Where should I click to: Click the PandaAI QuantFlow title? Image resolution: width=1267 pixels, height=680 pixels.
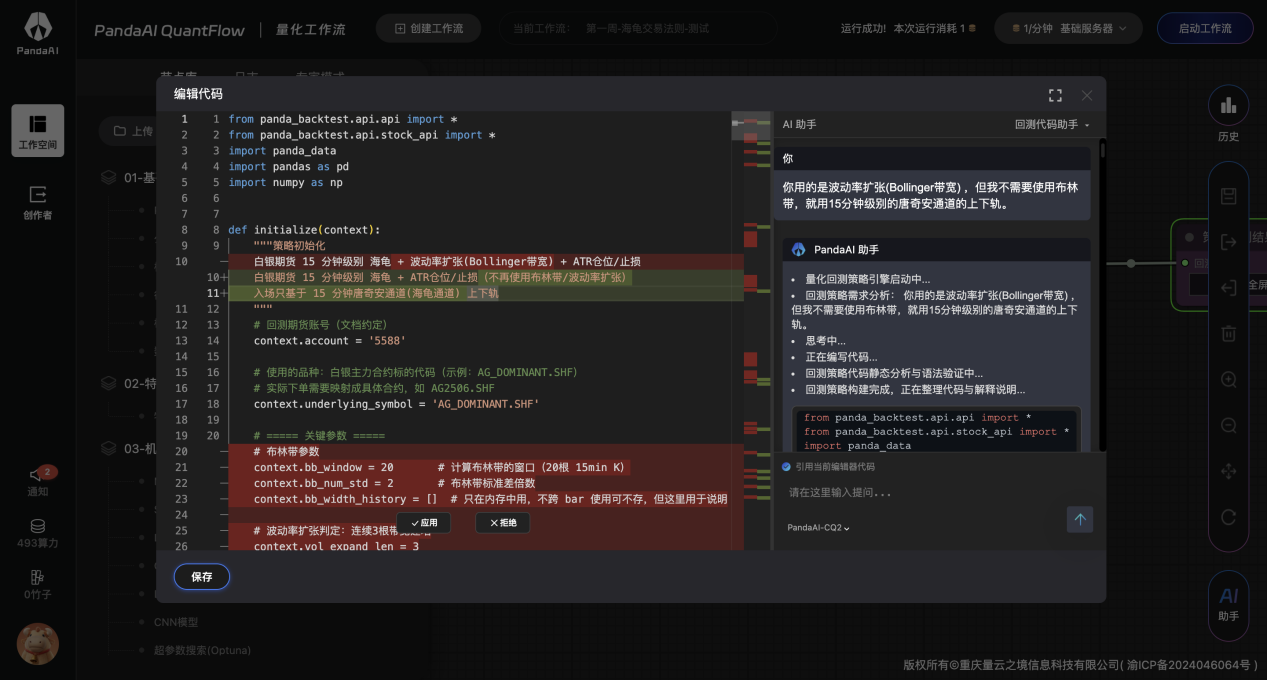click(169, 30)
